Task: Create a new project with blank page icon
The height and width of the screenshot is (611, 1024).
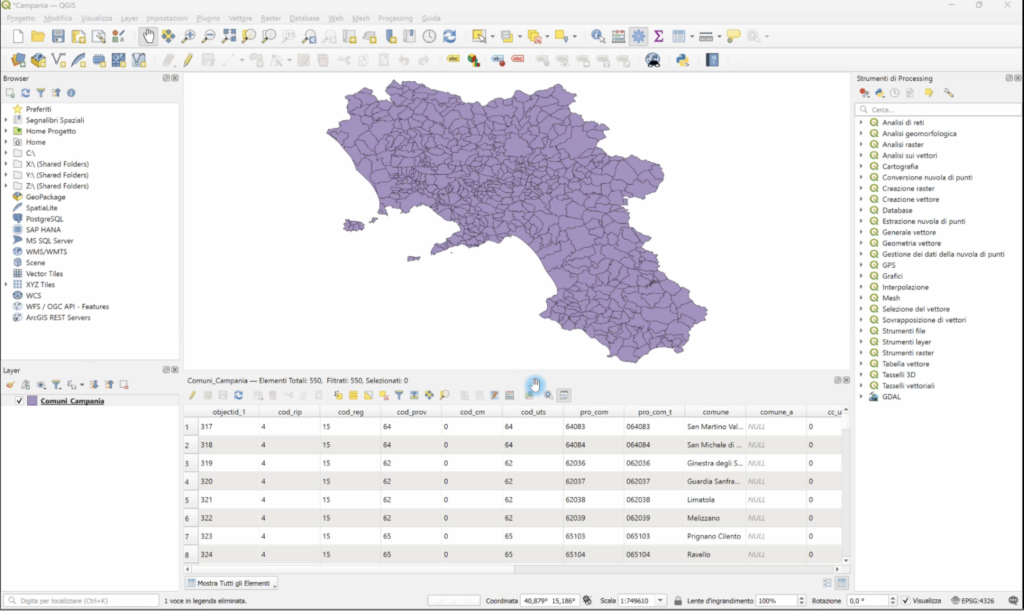Action: [x=18, y=37]
